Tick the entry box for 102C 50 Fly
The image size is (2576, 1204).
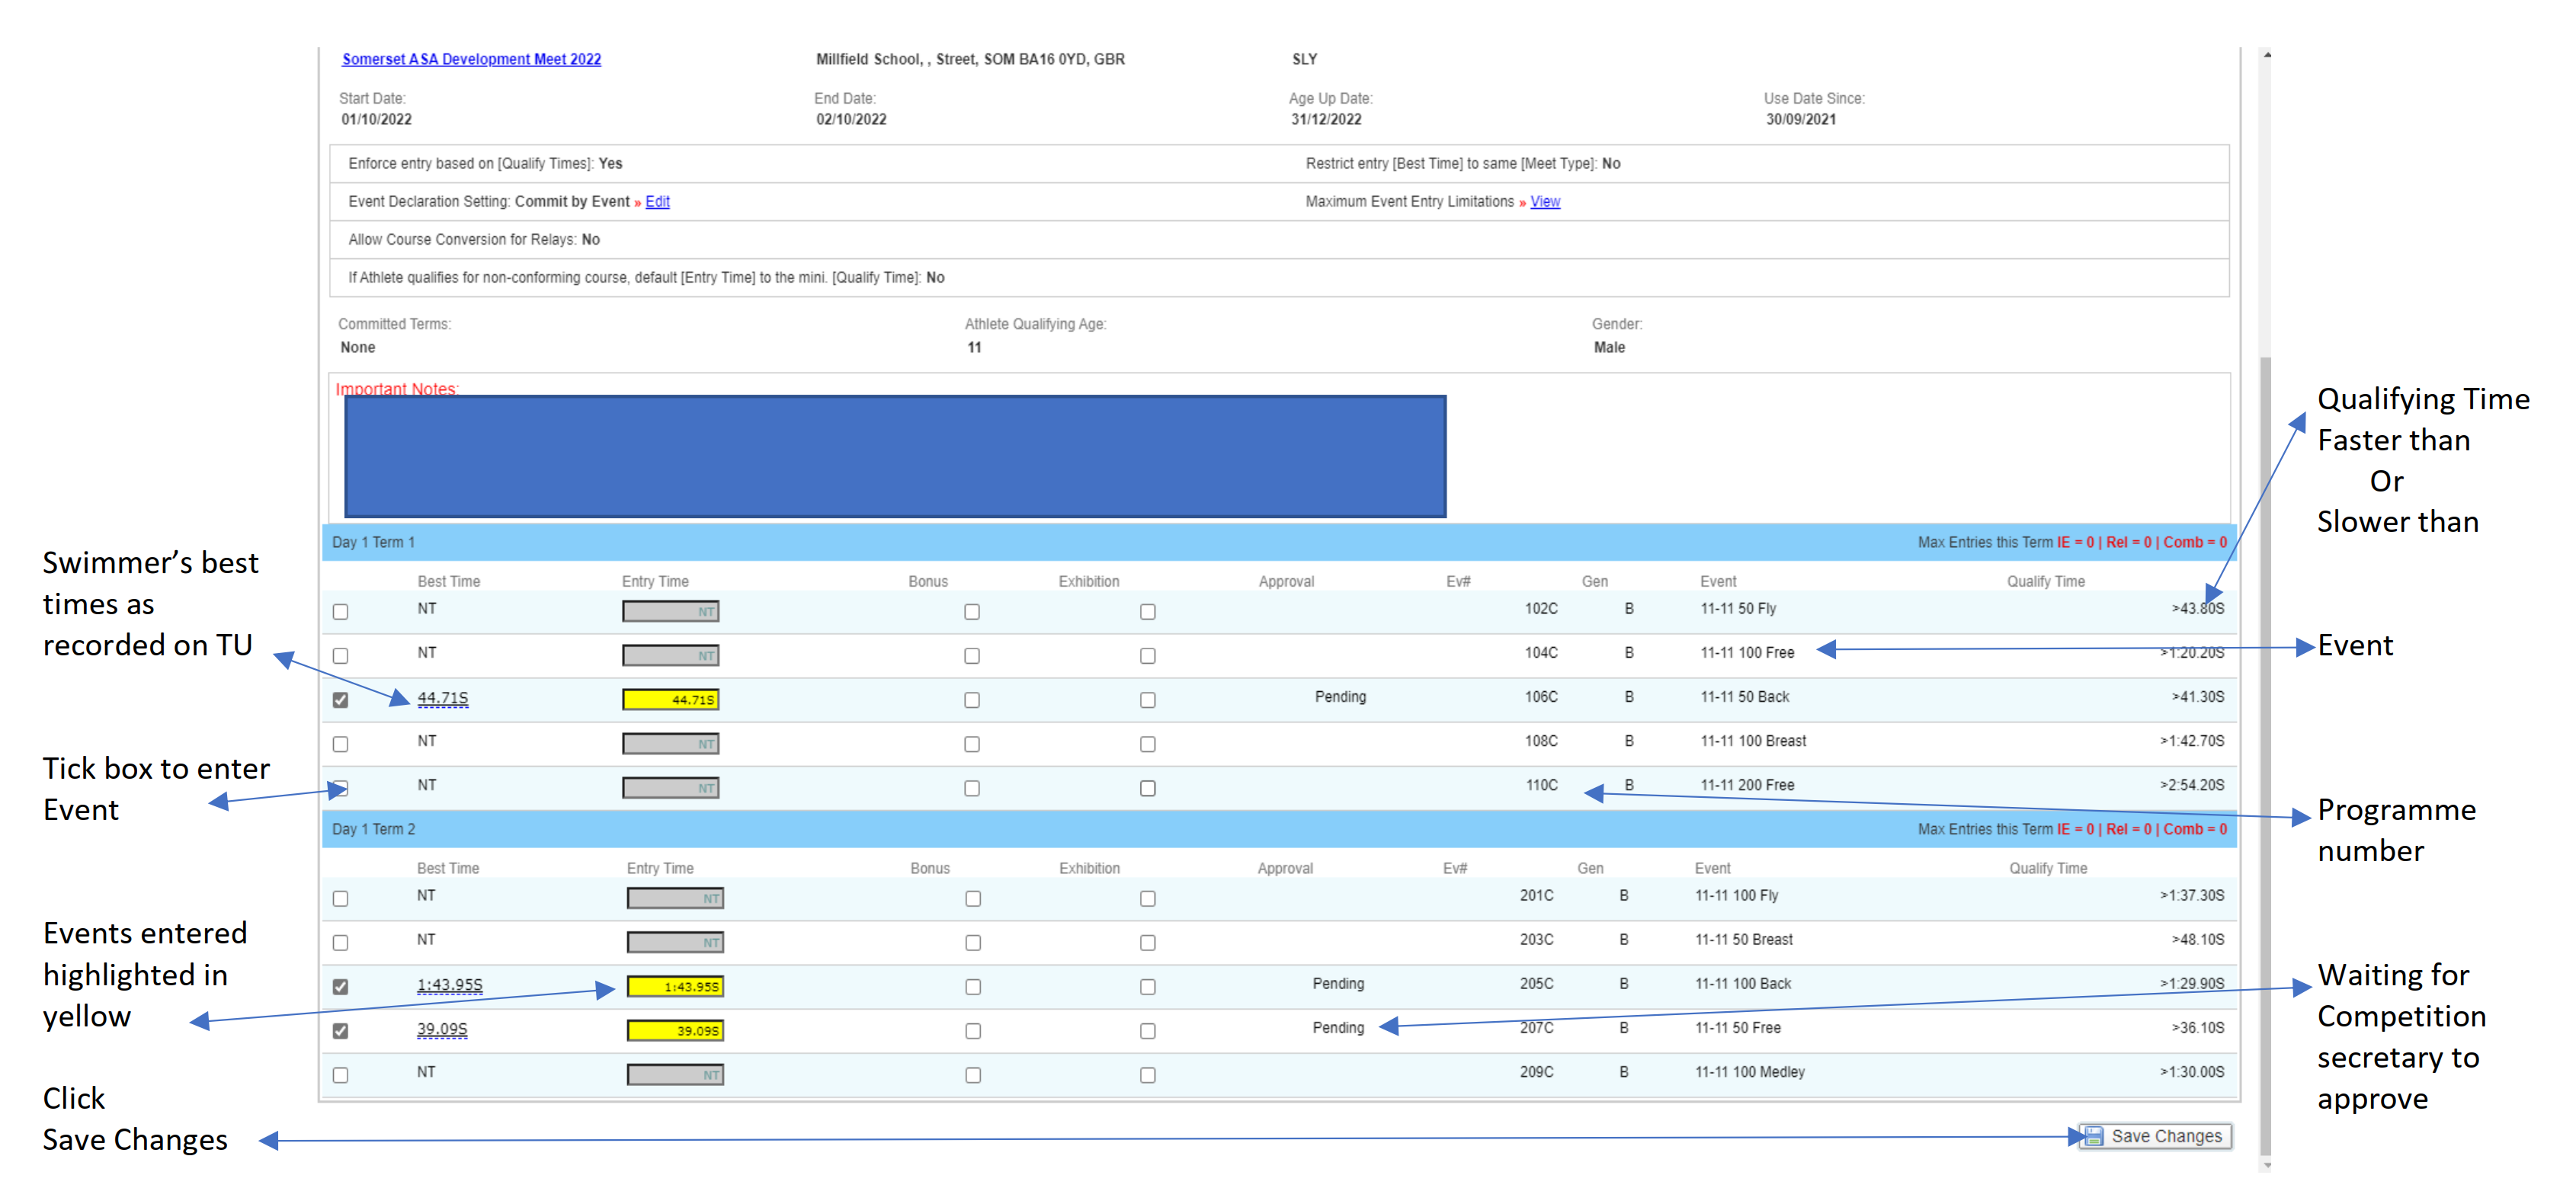click(341, 612)
